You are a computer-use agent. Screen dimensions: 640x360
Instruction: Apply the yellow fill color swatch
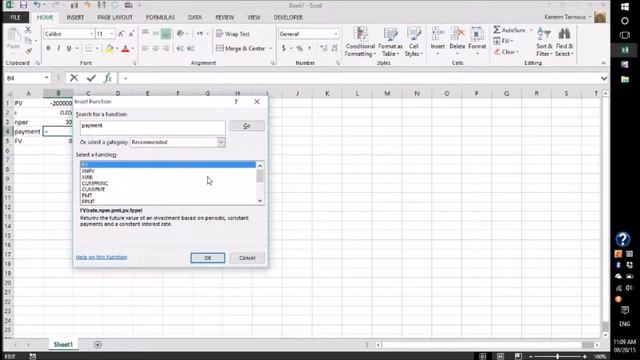pyautogui.click(x=109, y=49)
